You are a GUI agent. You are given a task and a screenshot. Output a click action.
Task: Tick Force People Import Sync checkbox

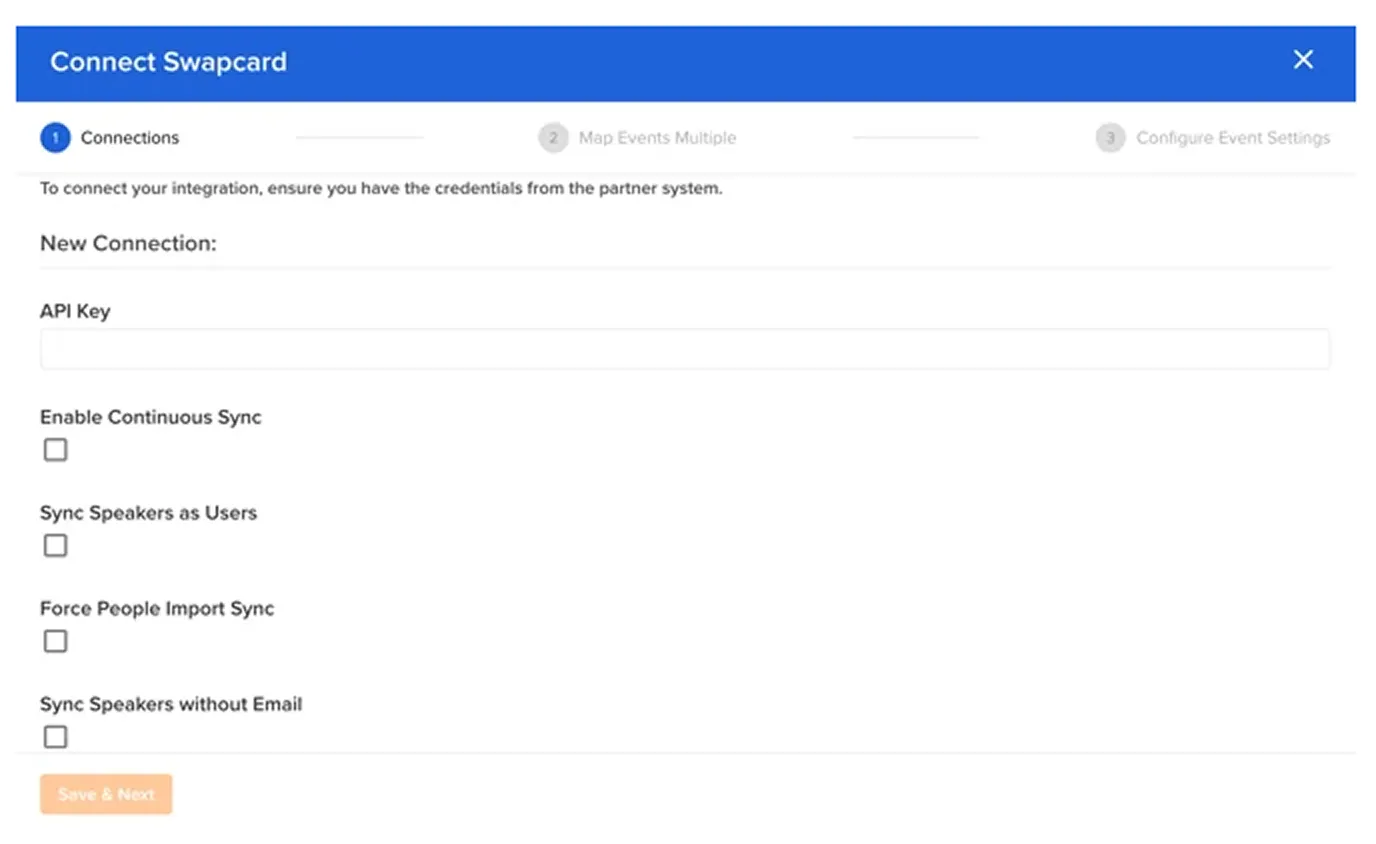coord(56,641)
